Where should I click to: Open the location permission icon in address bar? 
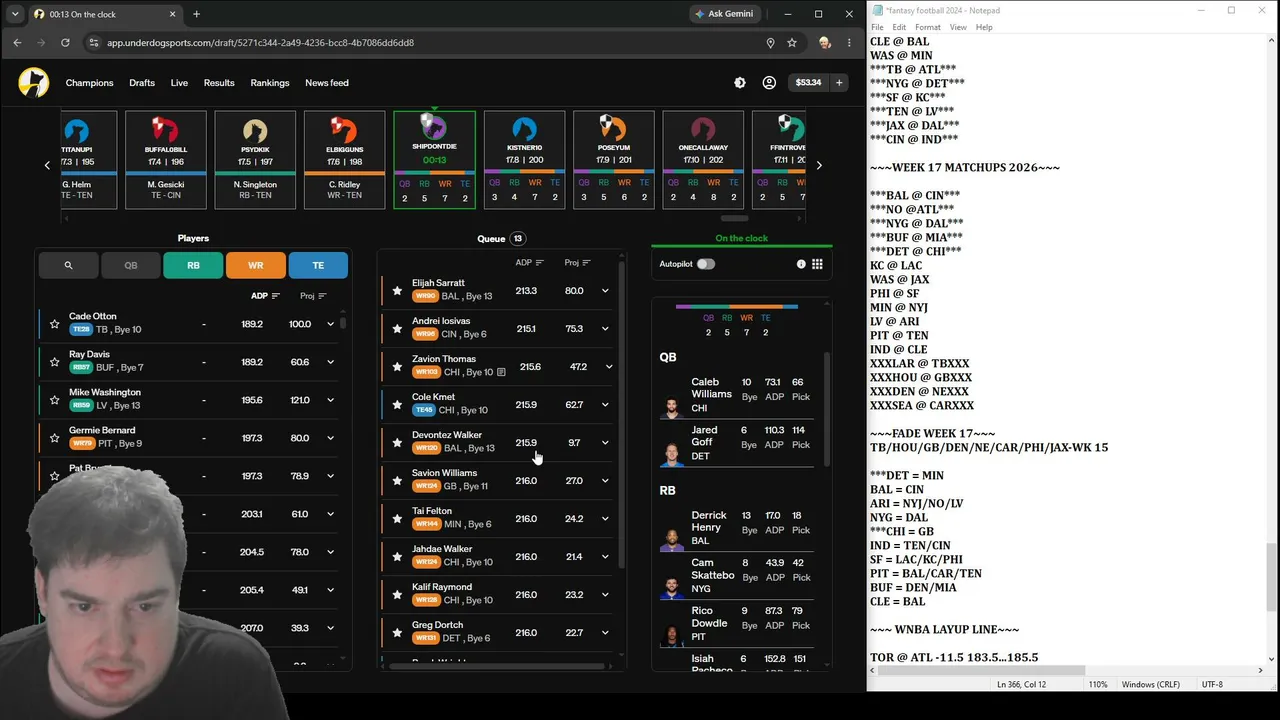(770, 43)
